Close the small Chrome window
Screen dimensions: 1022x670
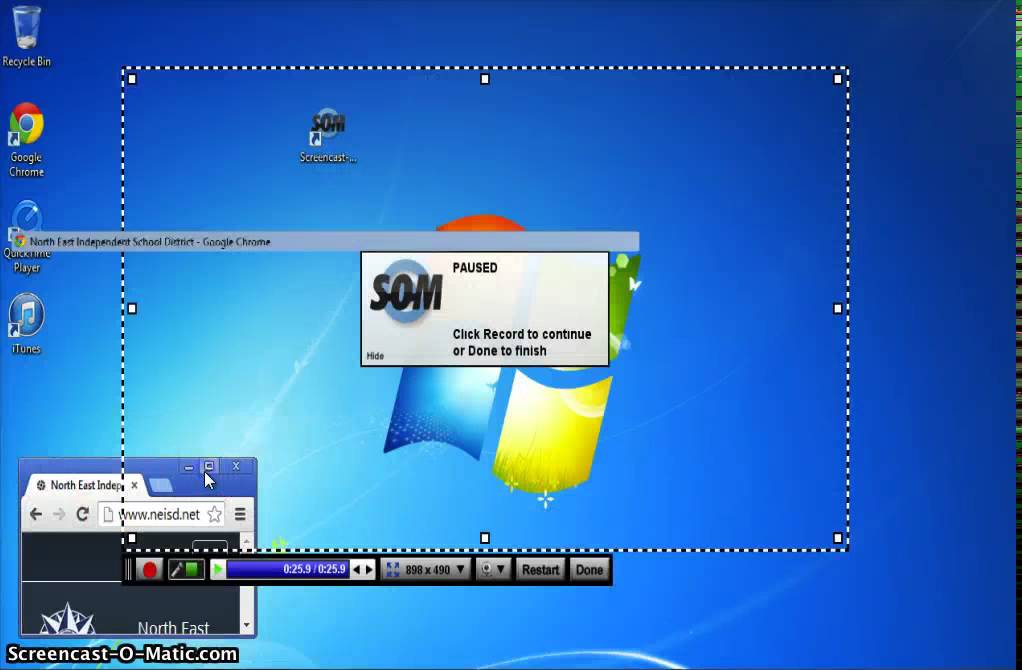(x=236, y=466)
